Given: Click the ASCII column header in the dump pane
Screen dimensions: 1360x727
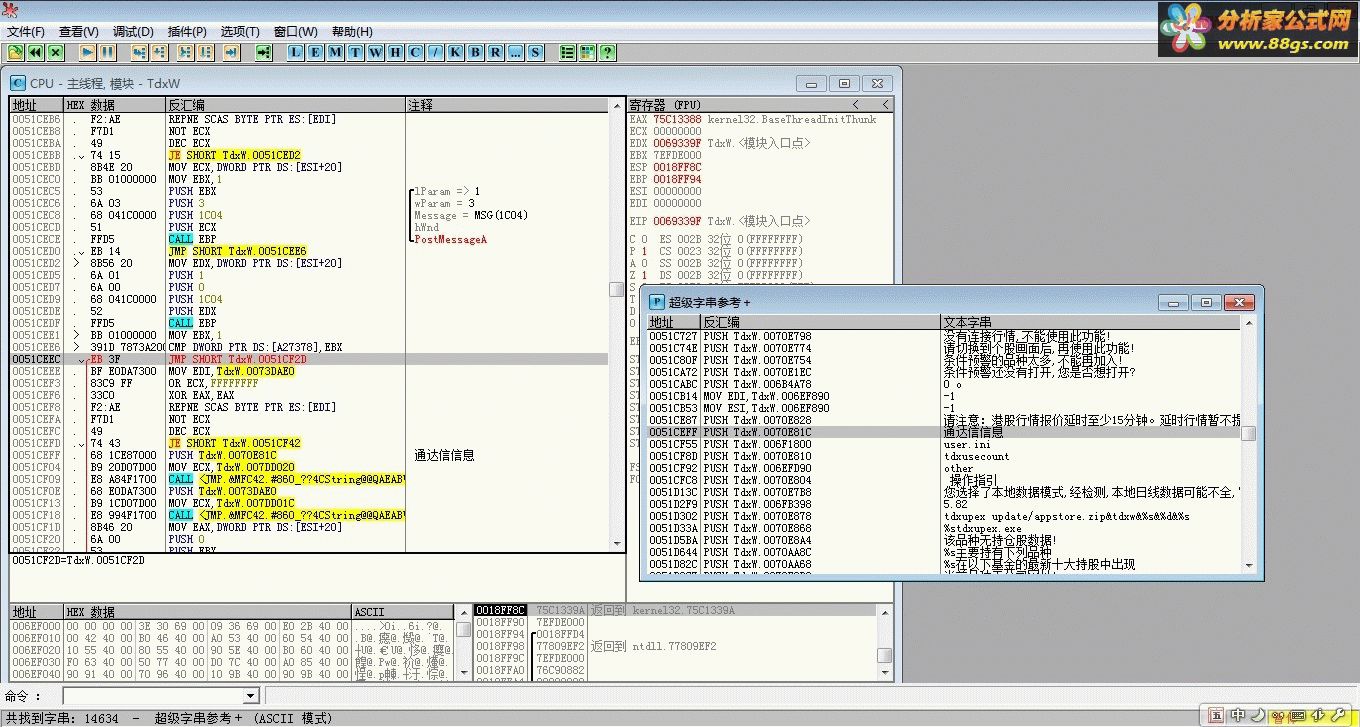Looking at the screenshot, I should pos(403,612).
